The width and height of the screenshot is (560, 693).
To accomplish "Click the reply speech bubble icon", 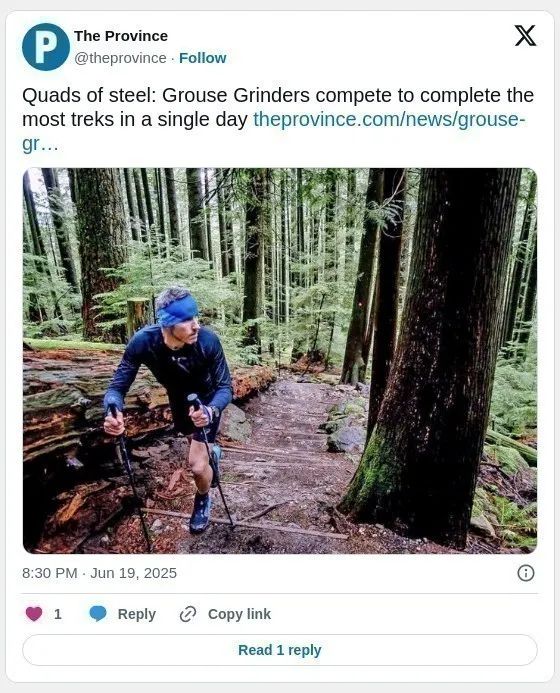I will (98, 614).
